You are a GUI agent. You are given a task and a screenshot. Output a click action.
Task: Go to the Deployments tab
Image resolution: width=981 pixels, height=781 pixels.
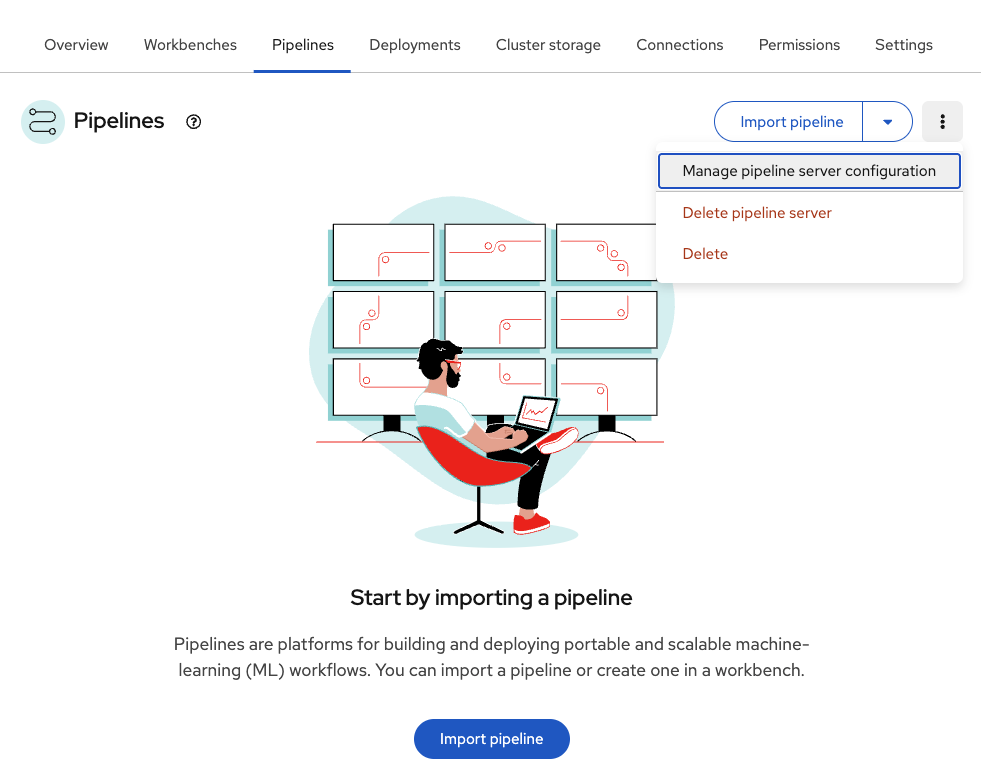pyautogui.click(x=415, y=45)
